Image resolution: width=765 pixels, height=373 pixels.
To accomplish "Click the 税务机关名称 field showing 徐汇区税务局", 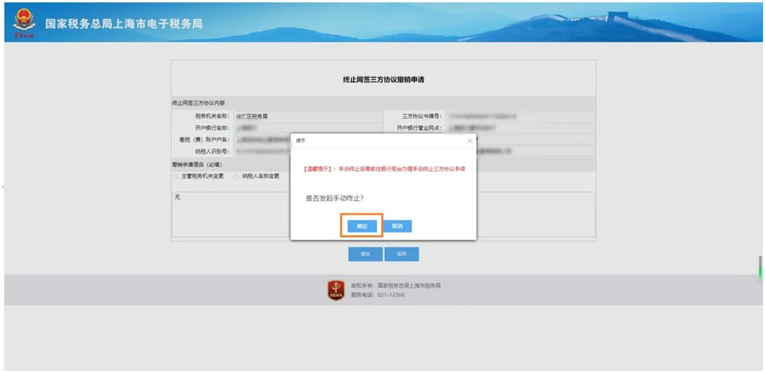I will pos(308,117).
